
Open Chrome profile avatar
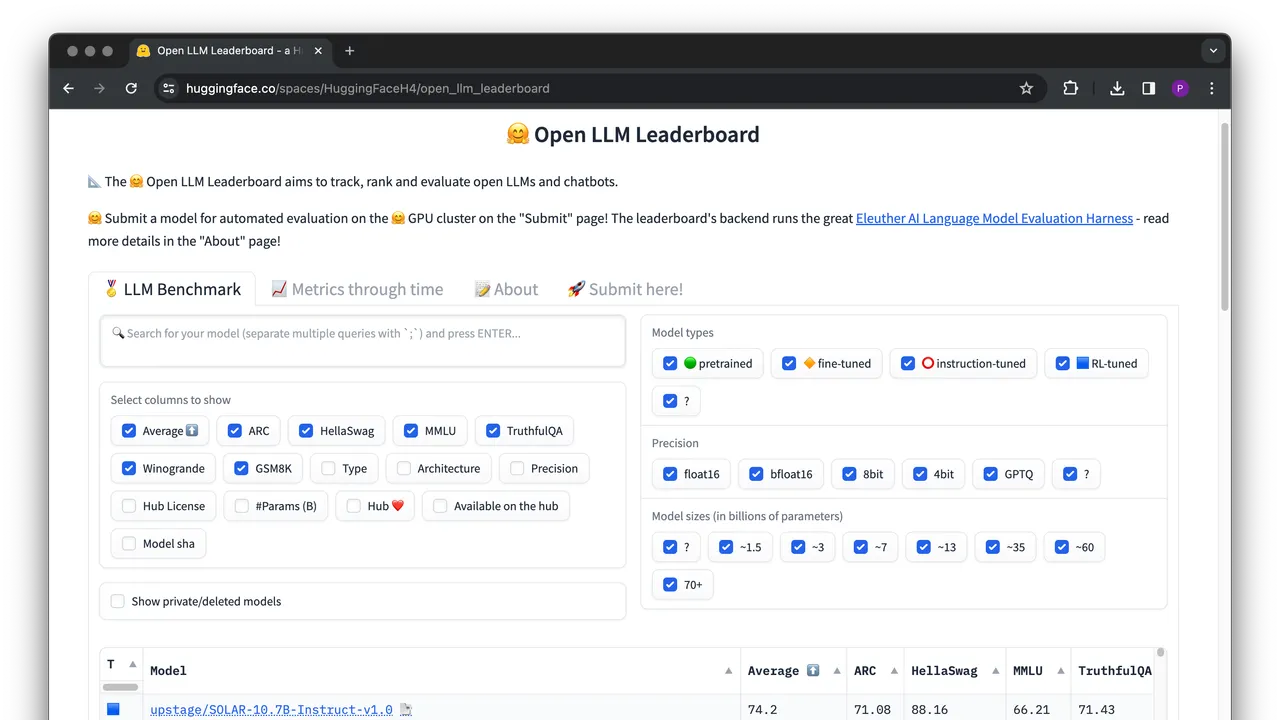1180,88
